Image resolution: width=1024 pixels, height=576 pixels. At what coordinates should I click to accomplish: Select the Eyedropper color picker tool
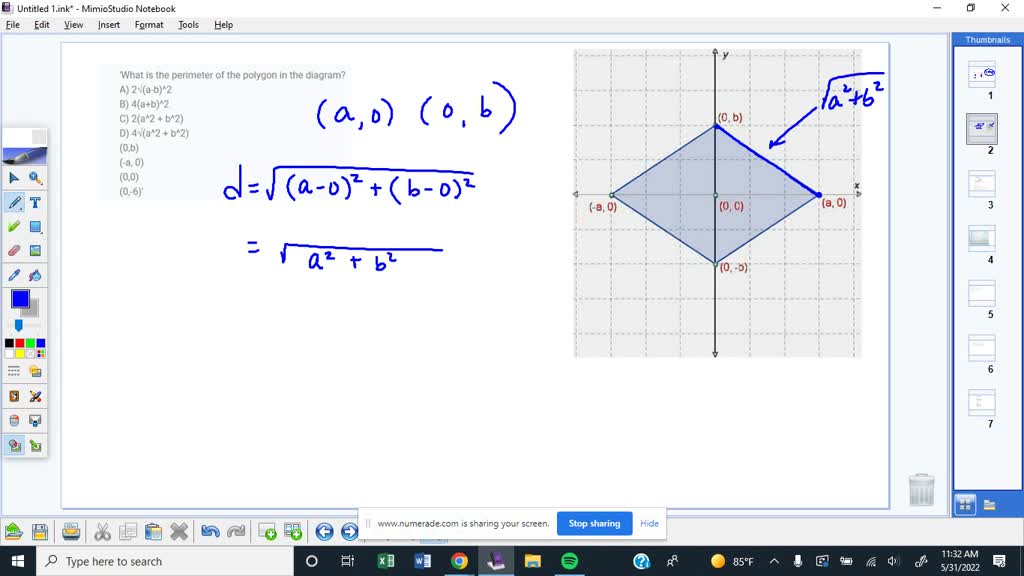click(x=14, y=275)
